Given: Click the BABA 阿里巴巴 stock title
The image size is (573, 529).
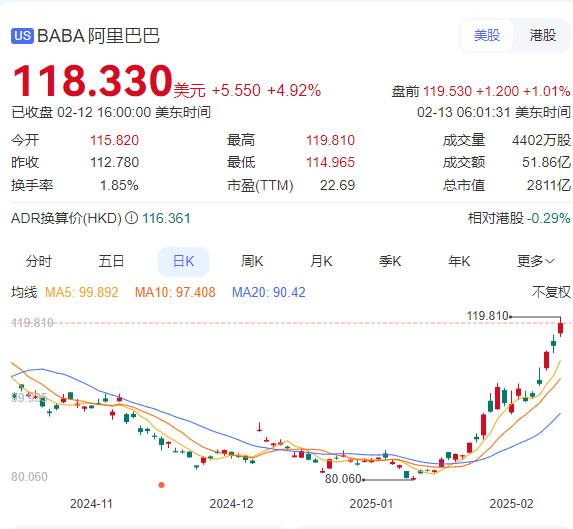Looking at the screenshot, I should (x=98, y=36).
